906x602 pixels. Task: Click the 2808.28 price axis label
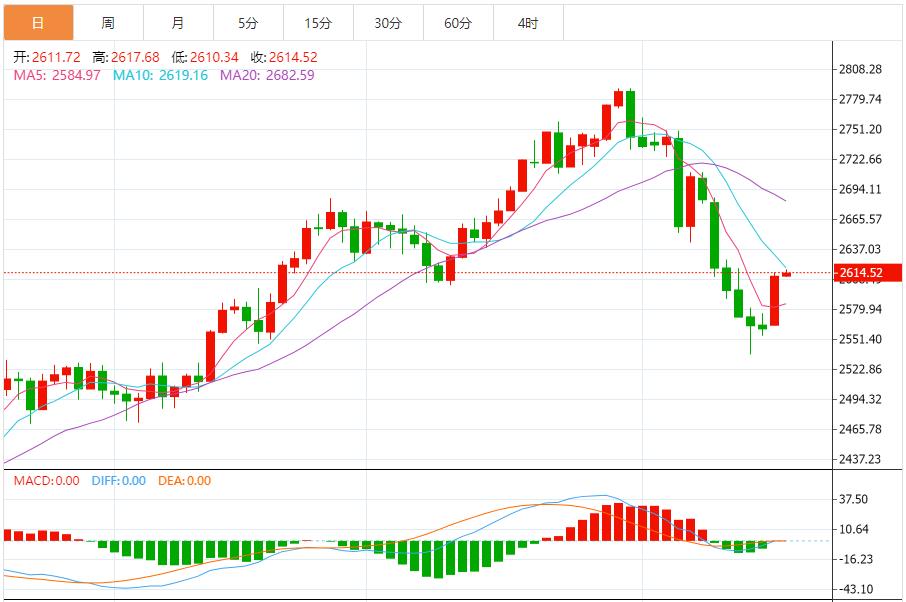point(860,69)
